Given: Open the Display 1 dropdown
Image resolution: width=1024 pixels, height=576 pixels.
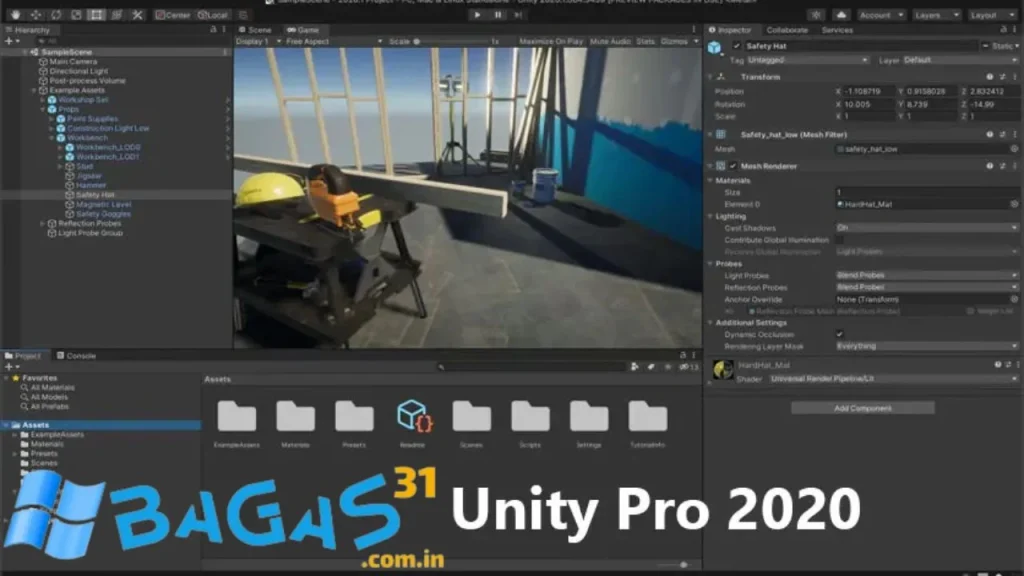Looking at the screenshot, I should (259, 41).
